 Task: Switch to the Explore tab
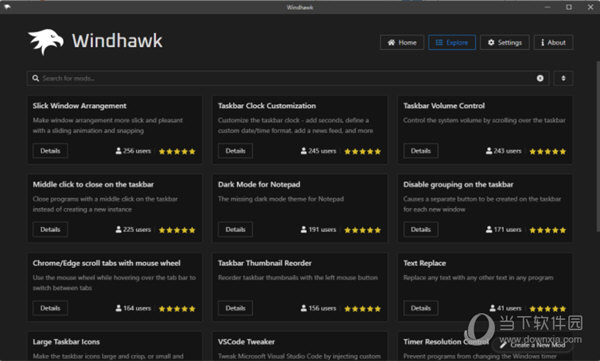click(452, 42)
